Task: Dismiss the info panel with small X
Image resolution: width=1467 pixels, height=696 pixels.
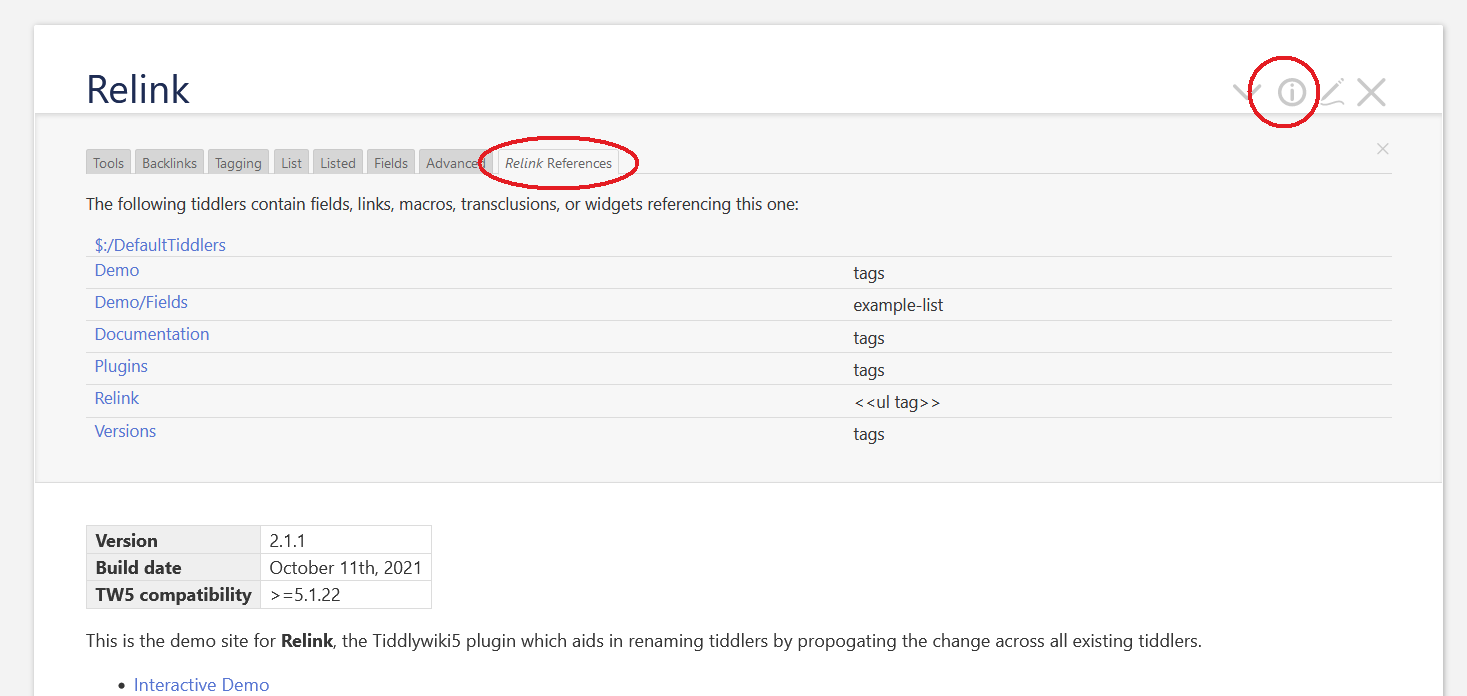Action: [x=1383, y=149]
